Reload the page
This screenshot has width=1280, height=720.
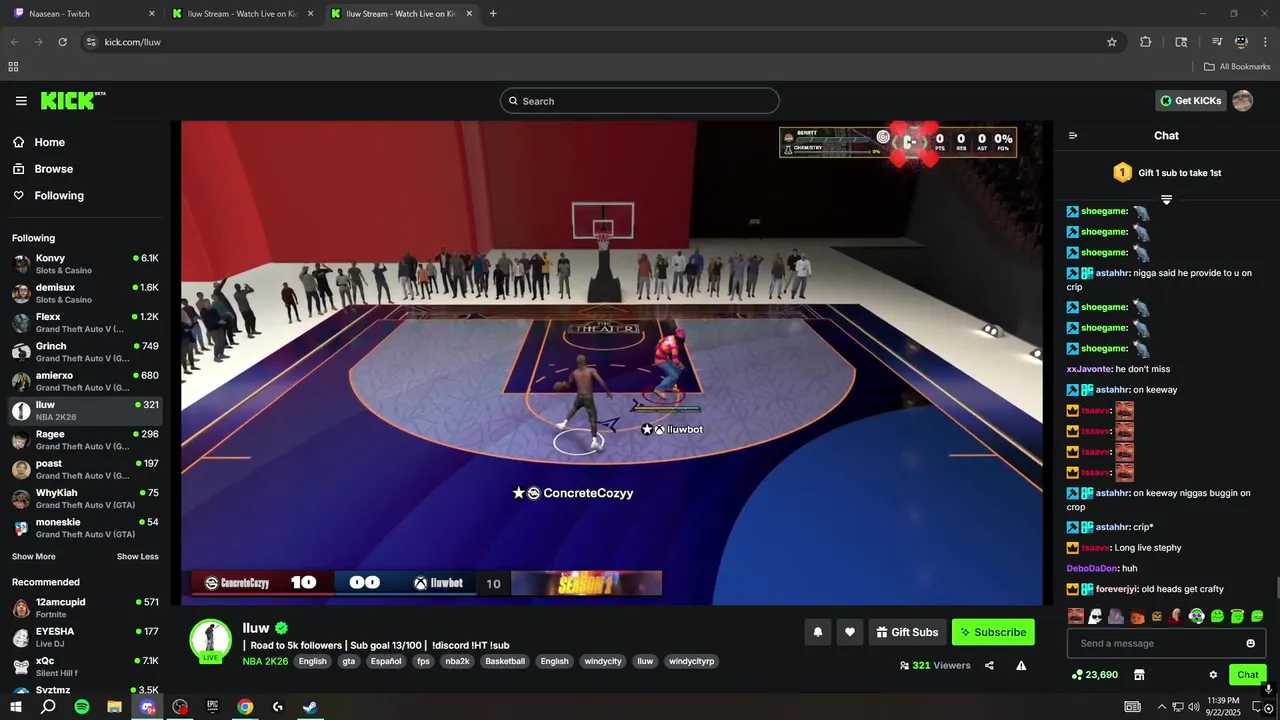(x=62, y=42)
